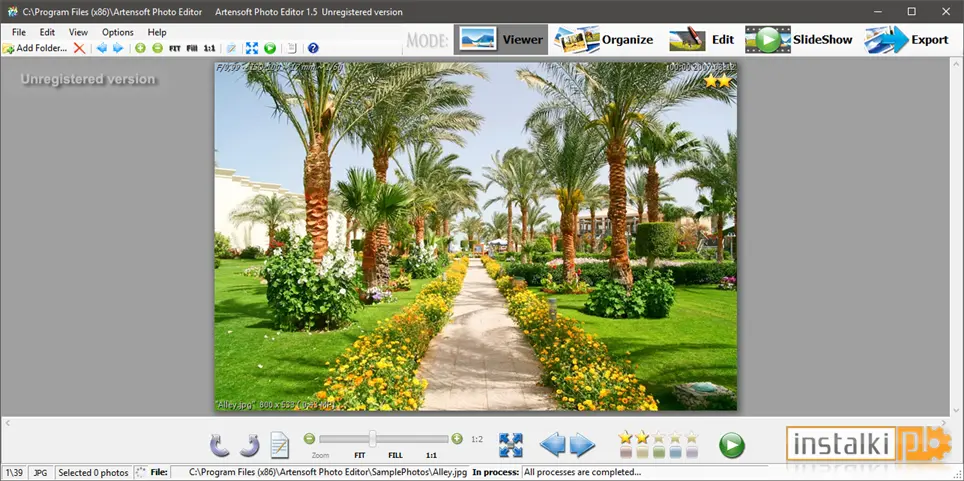The image size is (964, 481).
Task: Click the vertical scrollbar up arrow
Action: [x=957, y=63]
